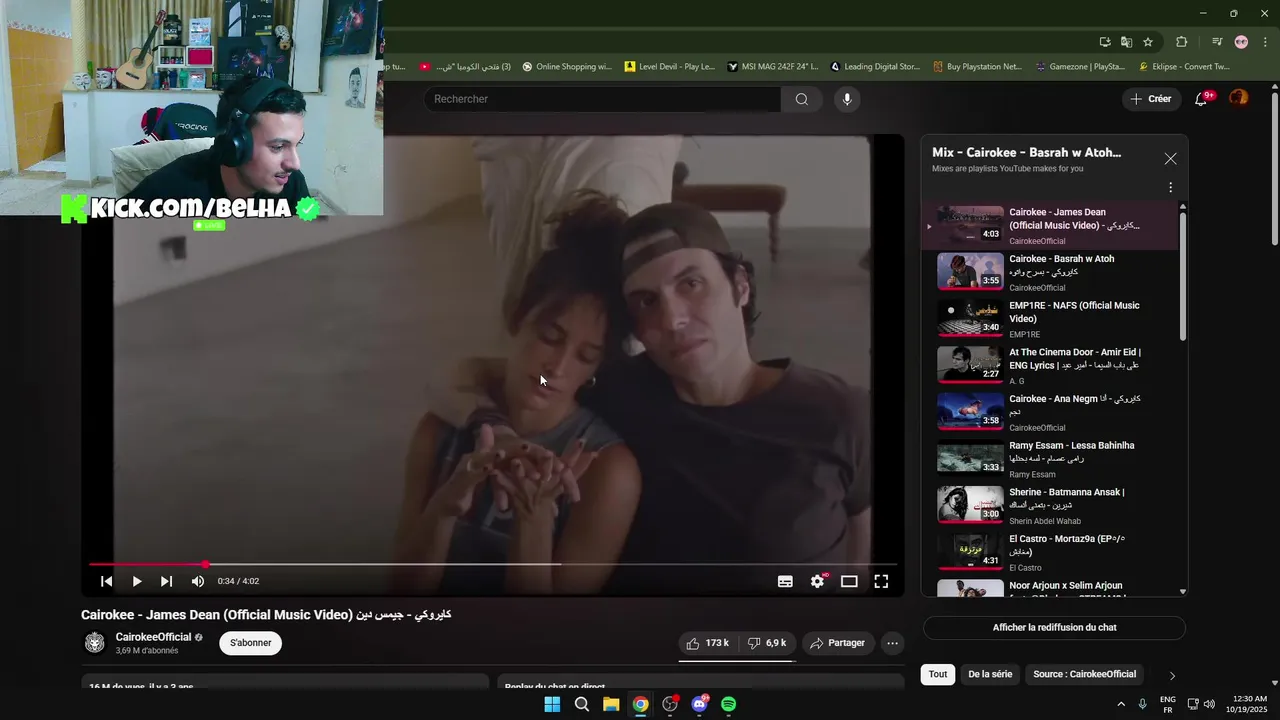Screen dimensions: 1280x720
Task: Open the Chrome profile avatar
Action: click(1241, 42)
